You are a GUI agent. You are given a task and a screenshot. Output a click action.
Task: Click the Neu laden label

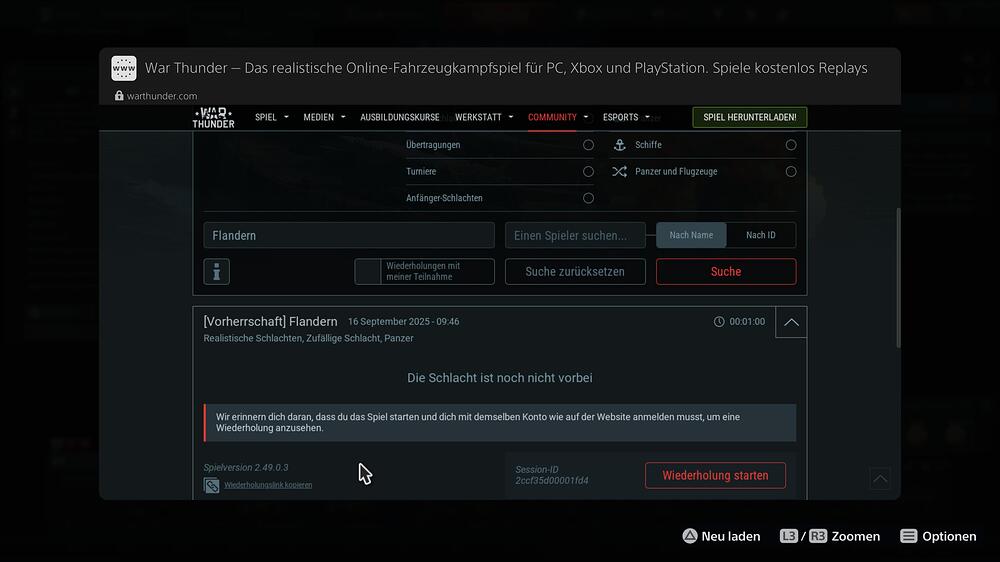pos(731,536)
